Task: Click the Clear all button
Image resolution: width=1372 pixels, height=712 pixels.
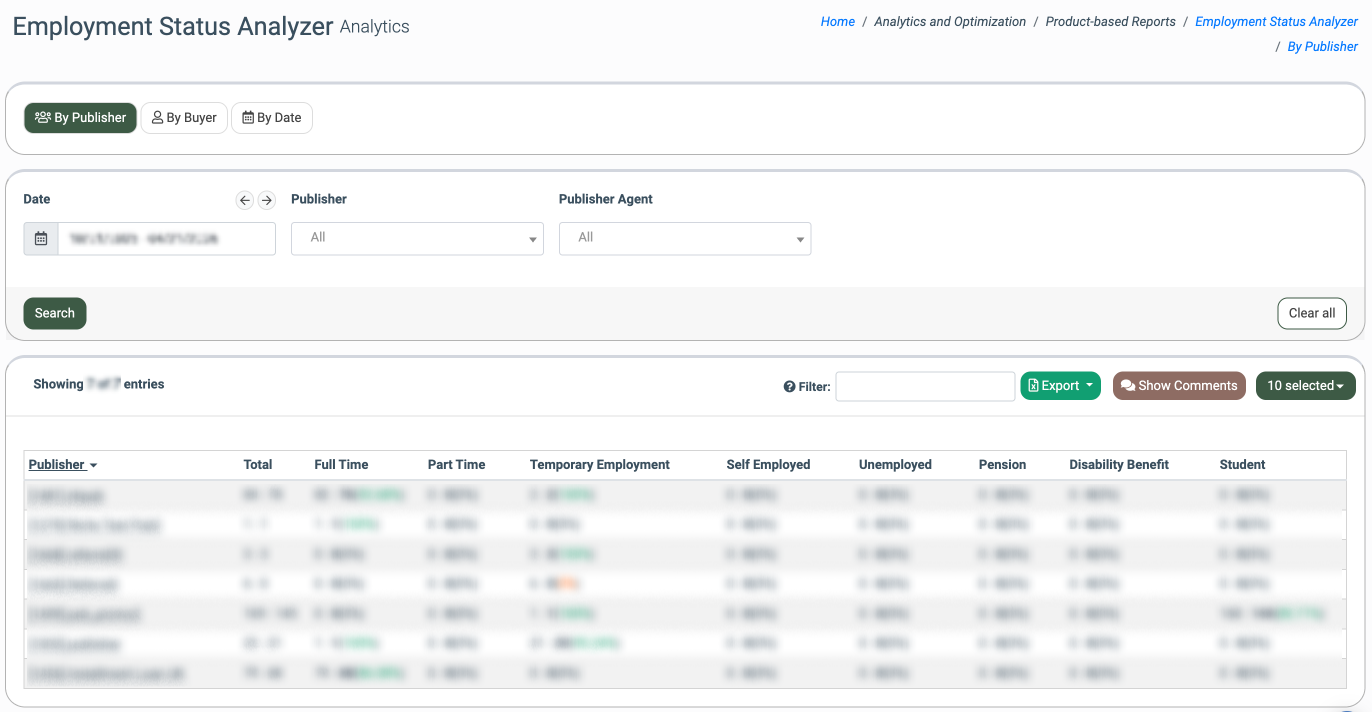Action: (x=1311, y=314)
